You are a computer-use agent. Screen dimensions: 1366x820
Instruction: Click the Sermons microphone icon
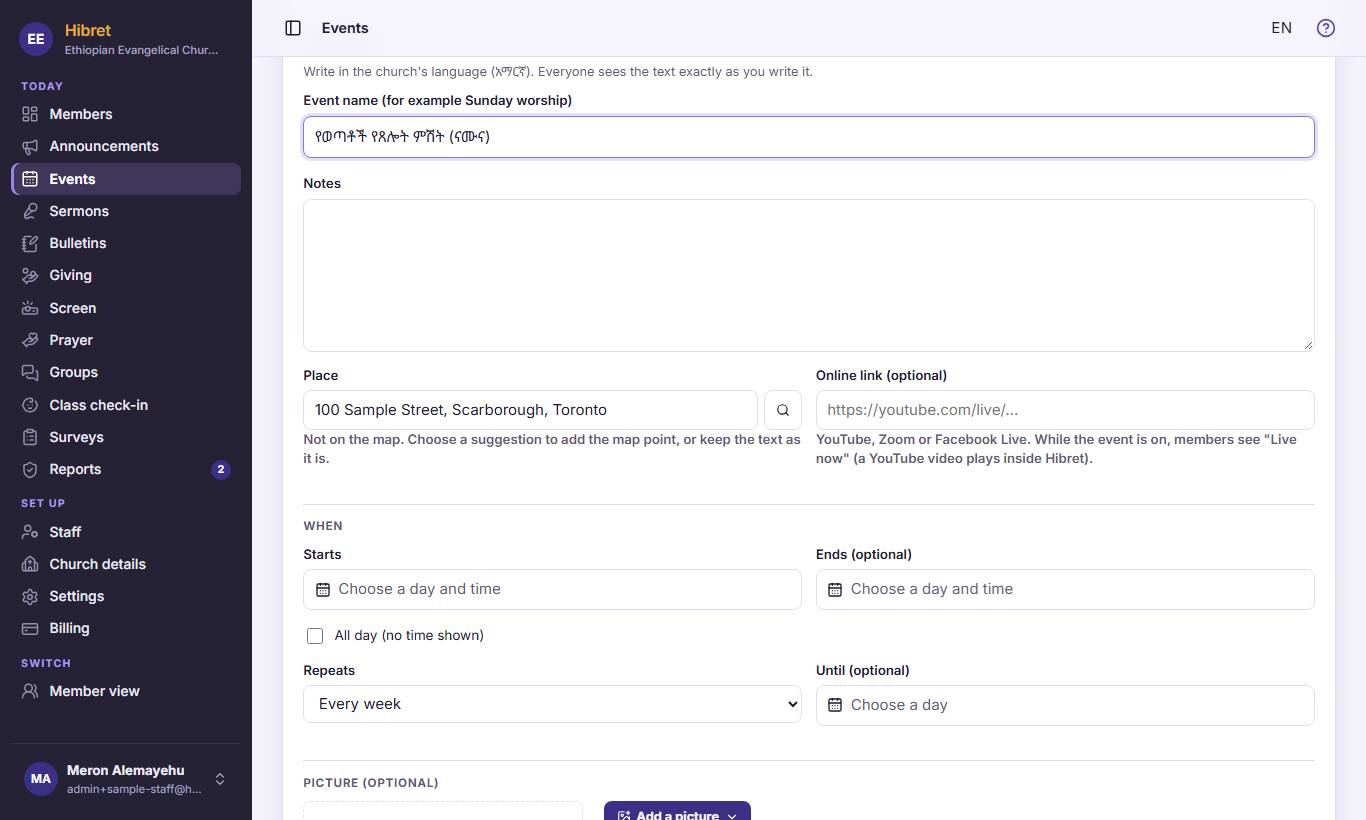pos(30,211)
